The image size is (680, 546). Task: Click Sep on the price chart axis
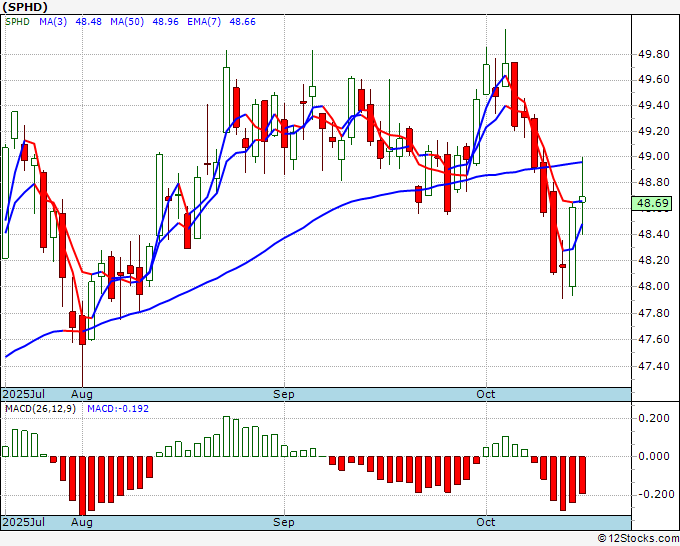point(284,394)
